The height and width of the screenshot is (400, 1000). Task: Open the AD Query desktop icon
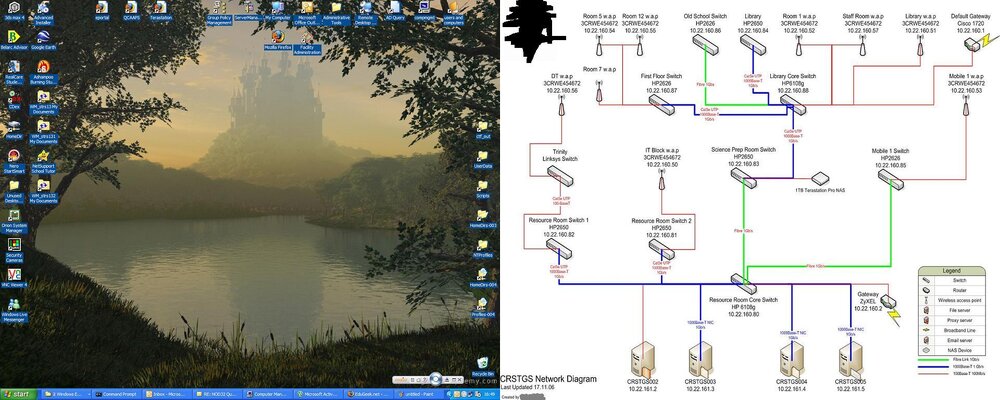pyautogui.click(x=395, y=11)
